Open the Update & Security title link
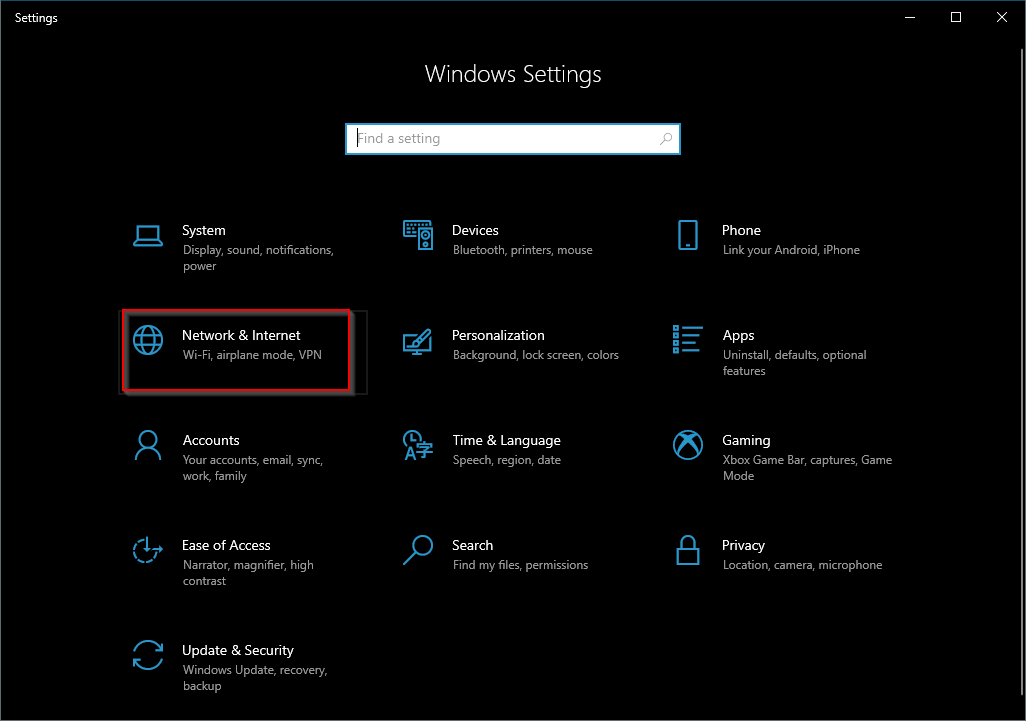1026x721 pixels. coord(238,650)
